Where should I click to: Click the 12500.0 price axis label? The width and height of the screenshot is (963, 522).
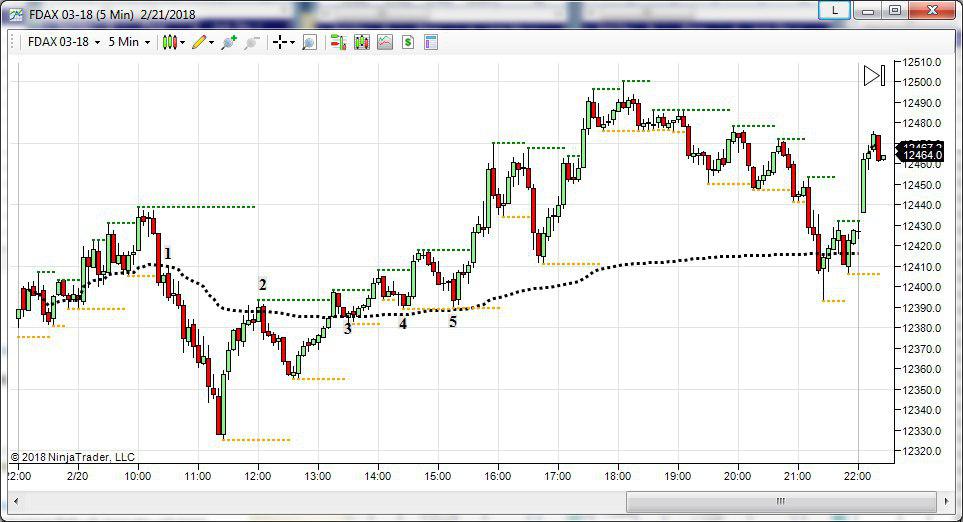[x=922, y=82]
